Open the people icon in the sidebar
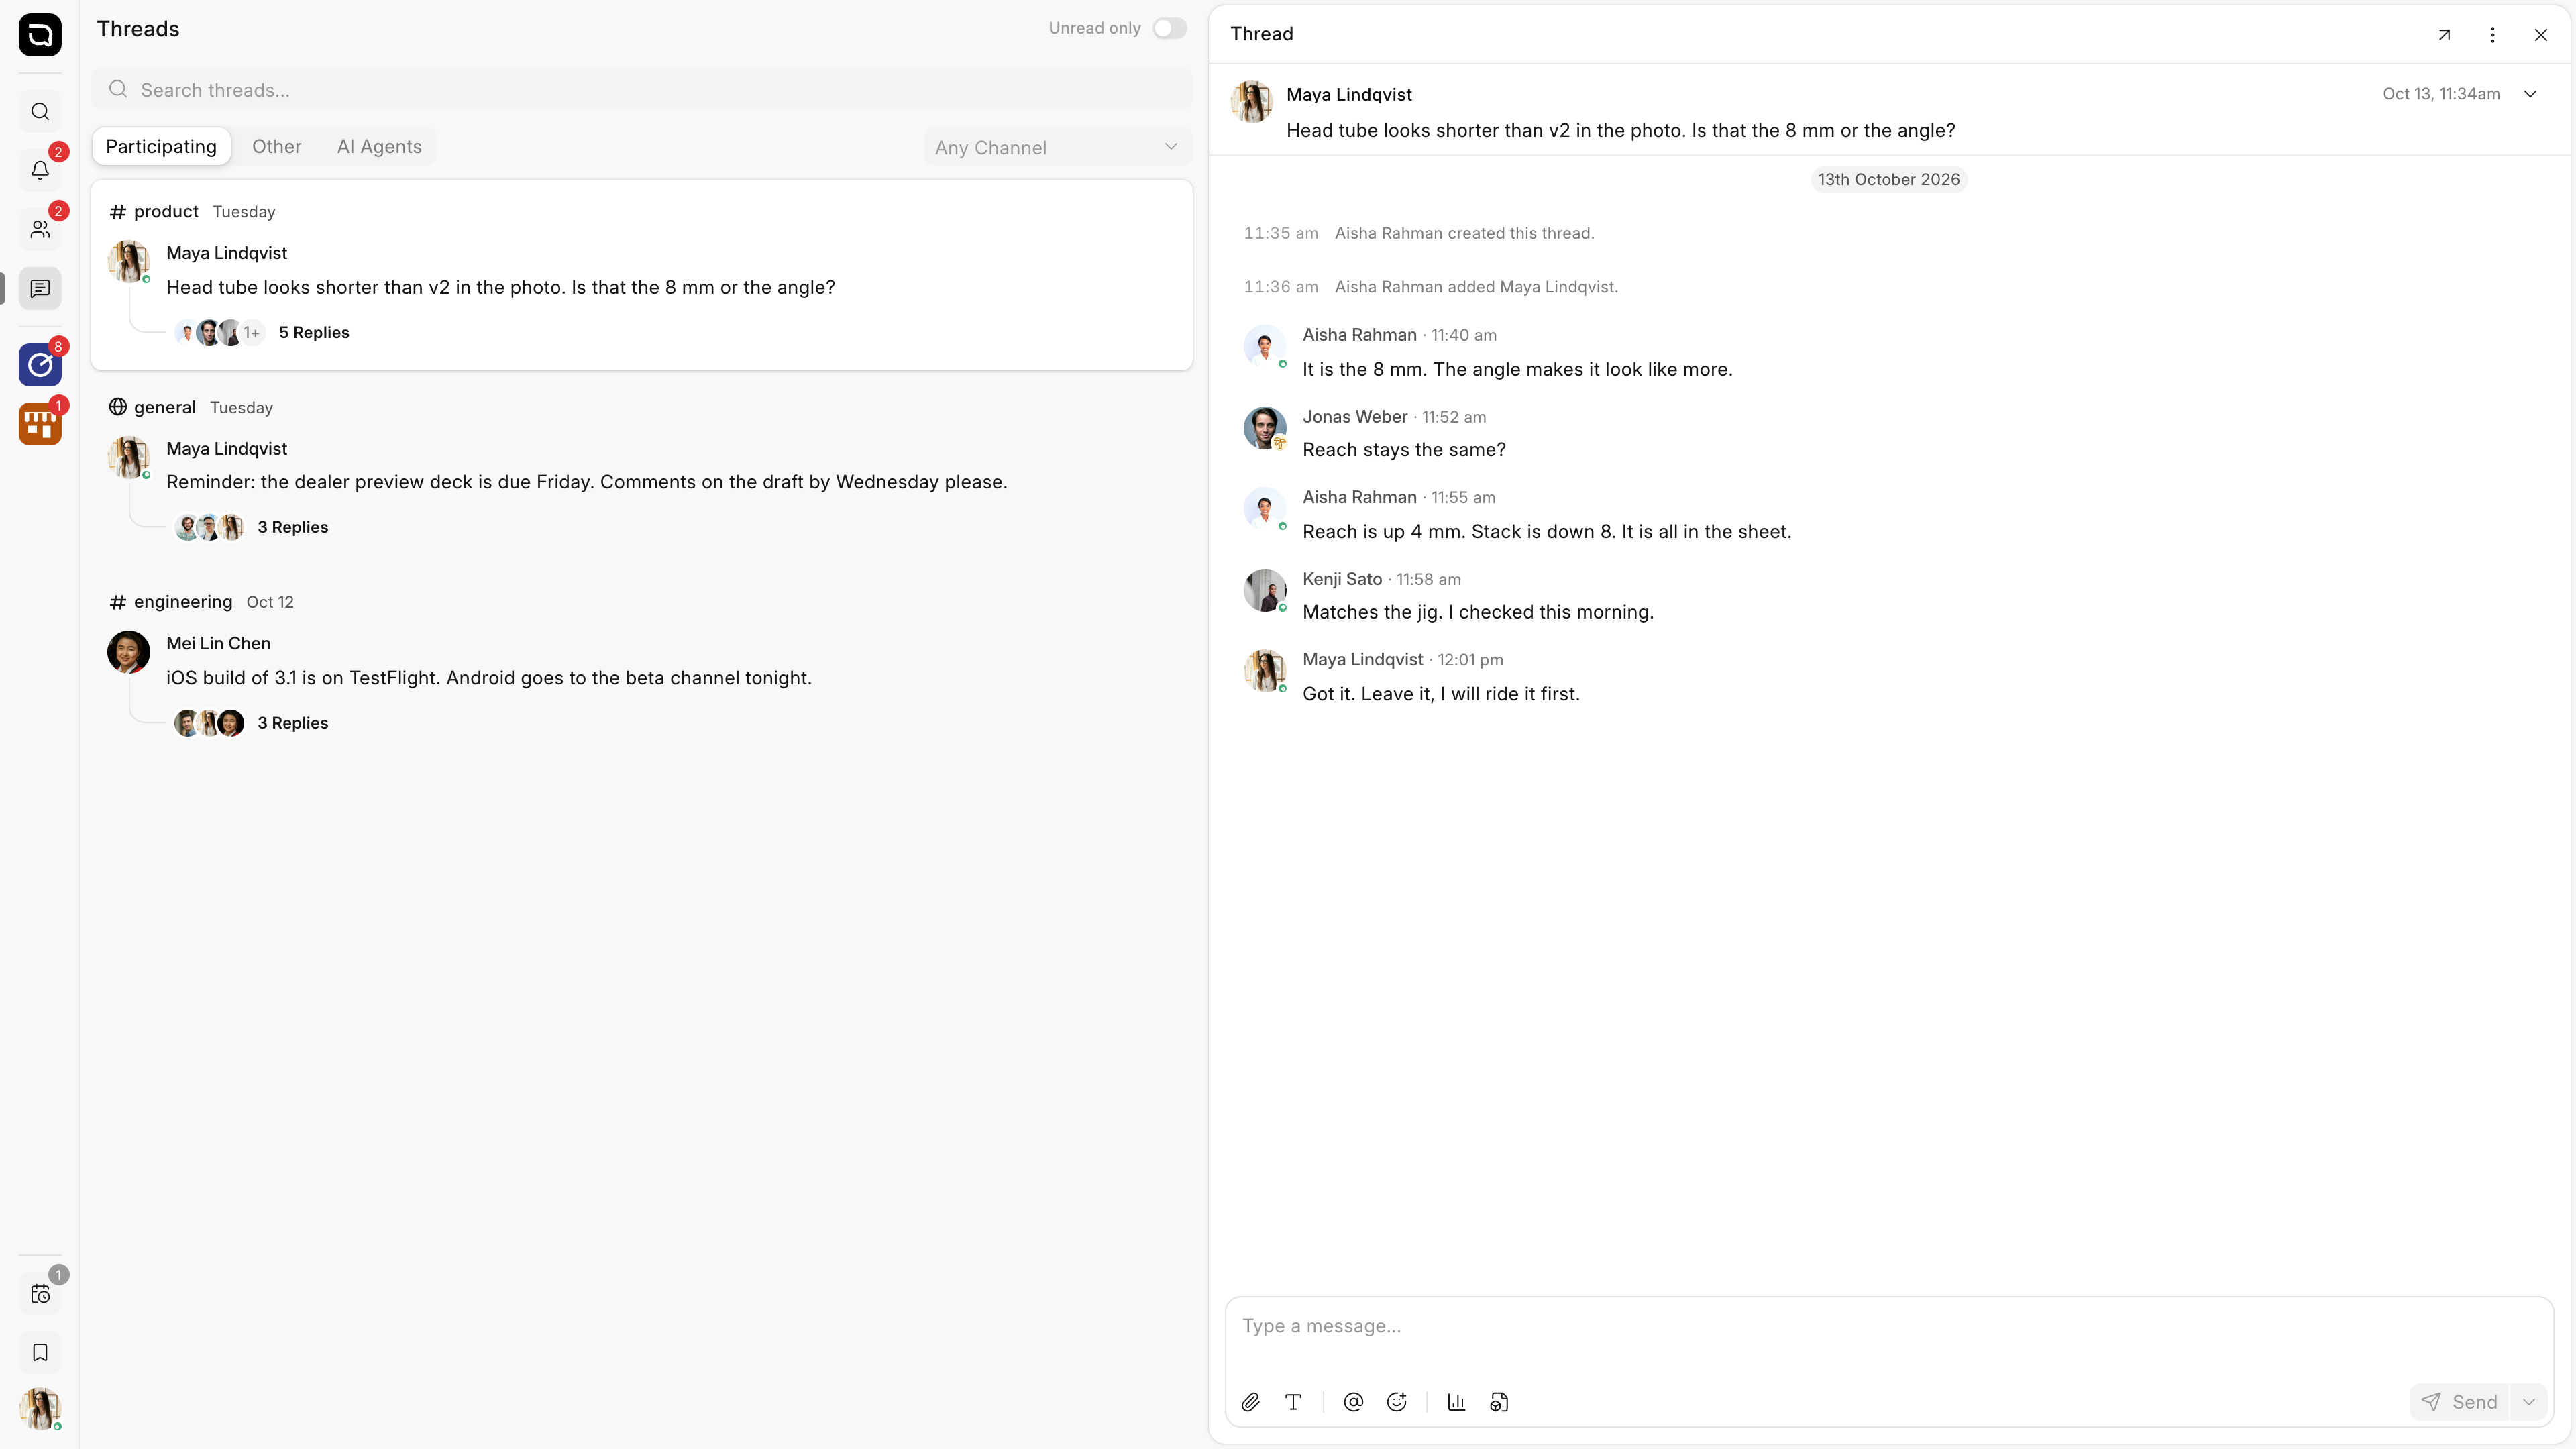2576x1449 pixels. point(40,229)
